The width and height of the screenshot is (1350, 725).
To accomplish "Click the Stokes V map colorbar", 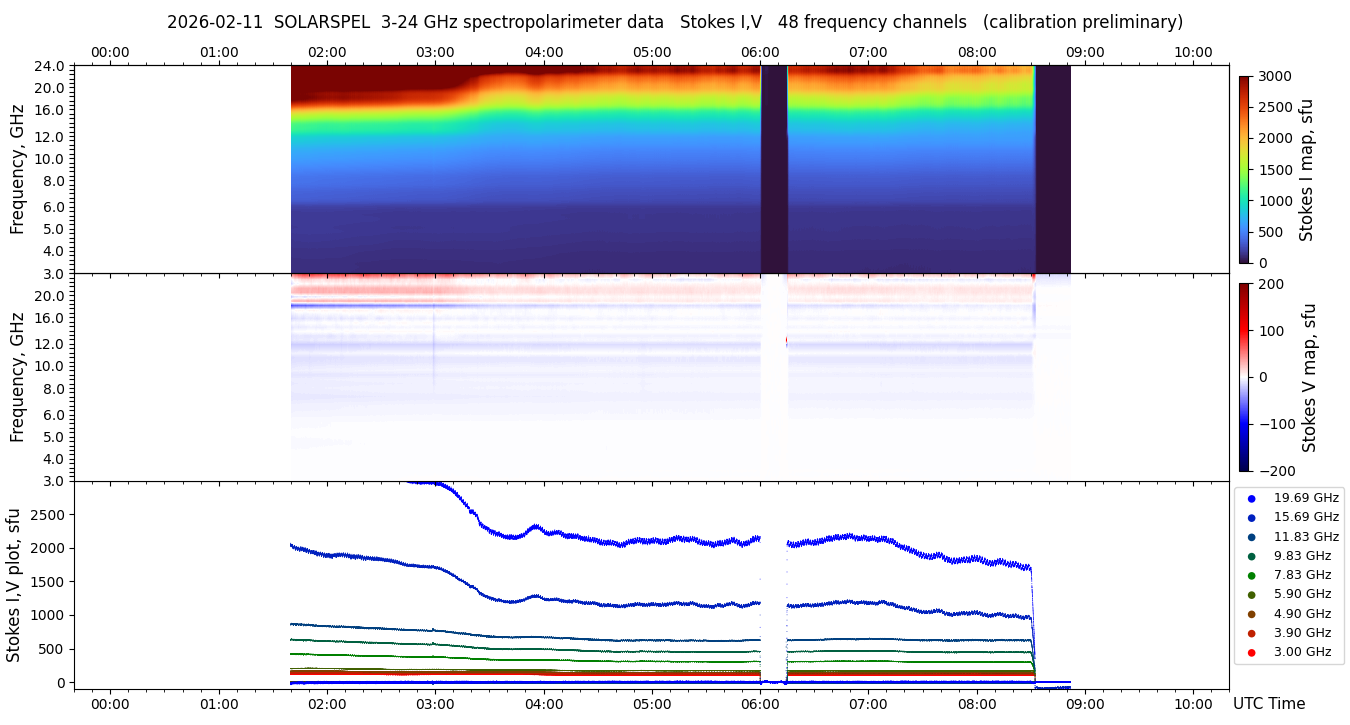I will click(x=1244, y=377).
